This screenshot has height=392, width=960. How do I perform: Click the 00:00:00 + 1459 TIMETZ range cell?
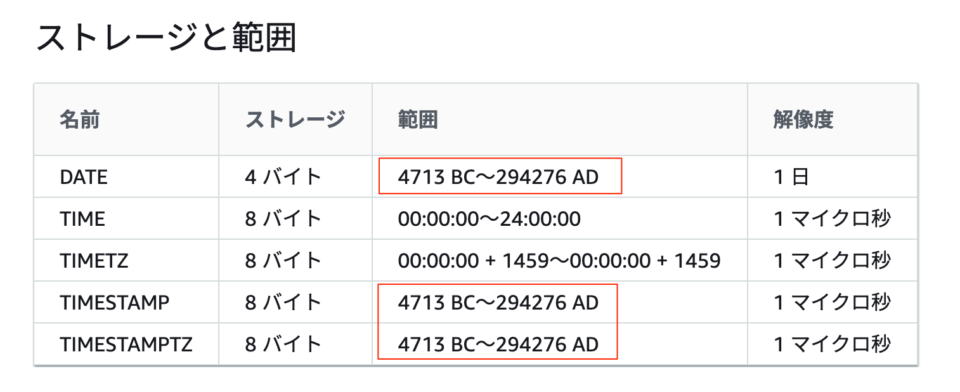tap(558, 261)
